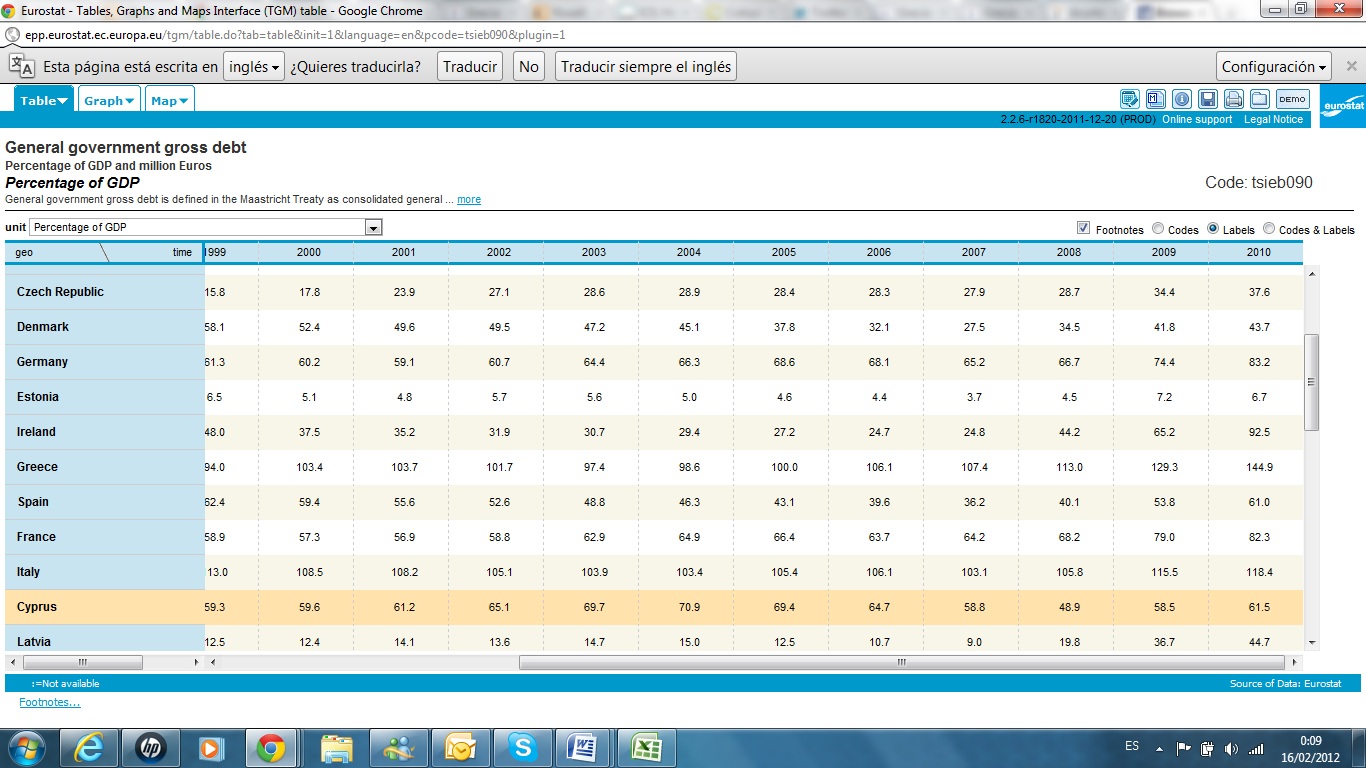Open Windows Live Messenger from the taskbar

tap(398, 747)
